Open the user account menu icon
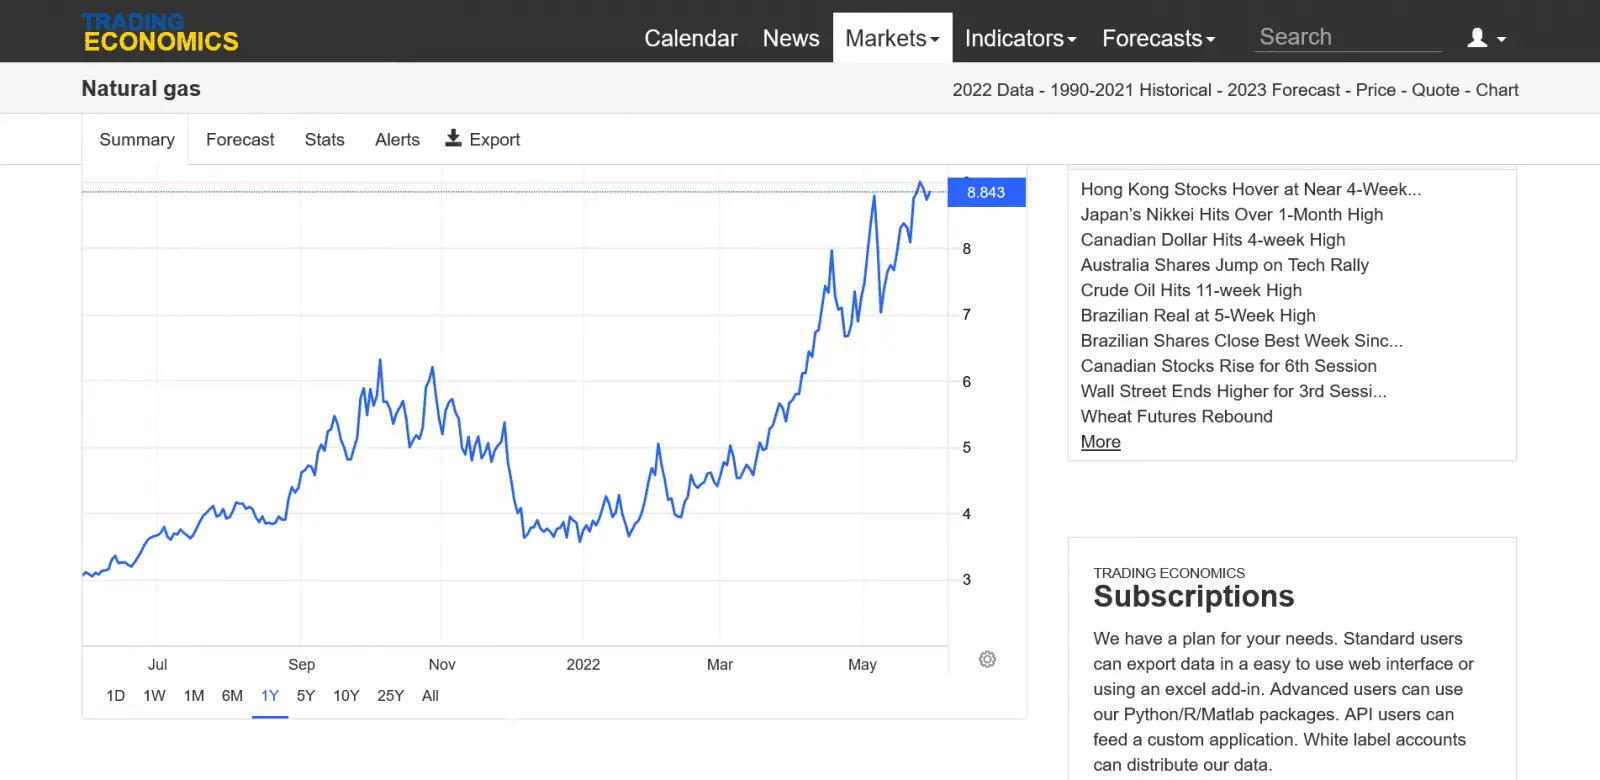This screenshot has height=780, width=1600. tap(1485, 38)
